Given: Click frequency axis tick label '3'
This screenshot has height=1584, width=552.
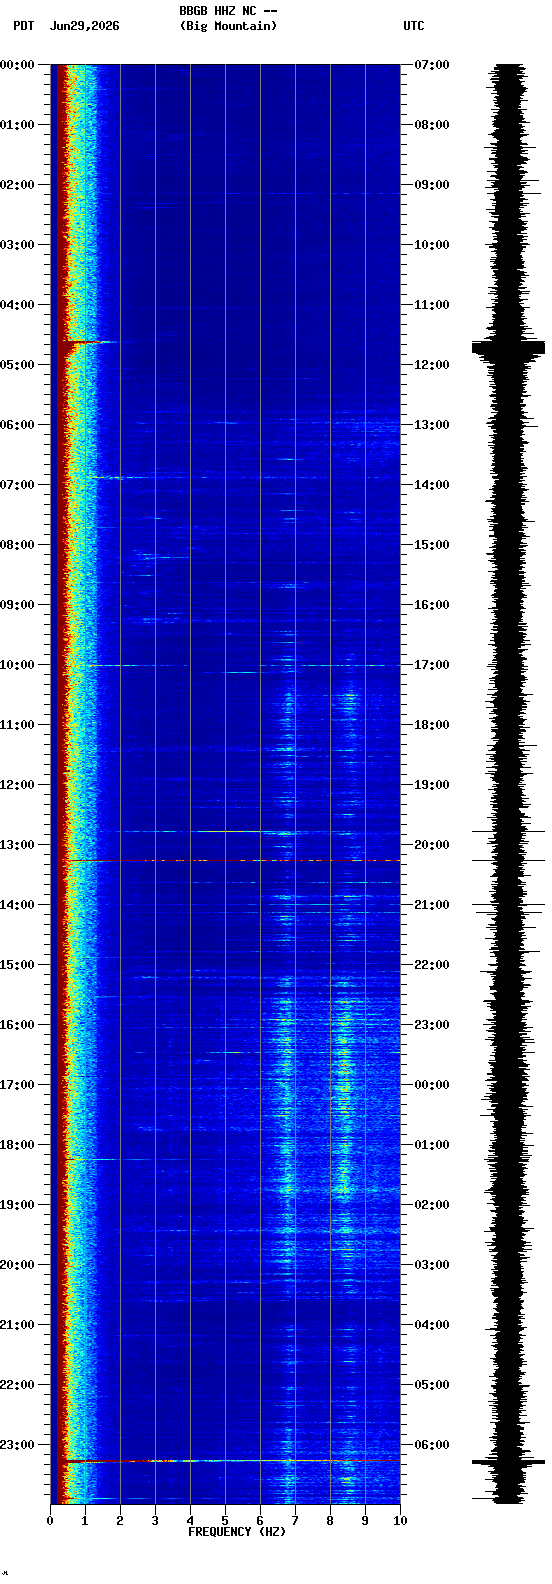Looking at the screenshot, I should coord(155,1521).
